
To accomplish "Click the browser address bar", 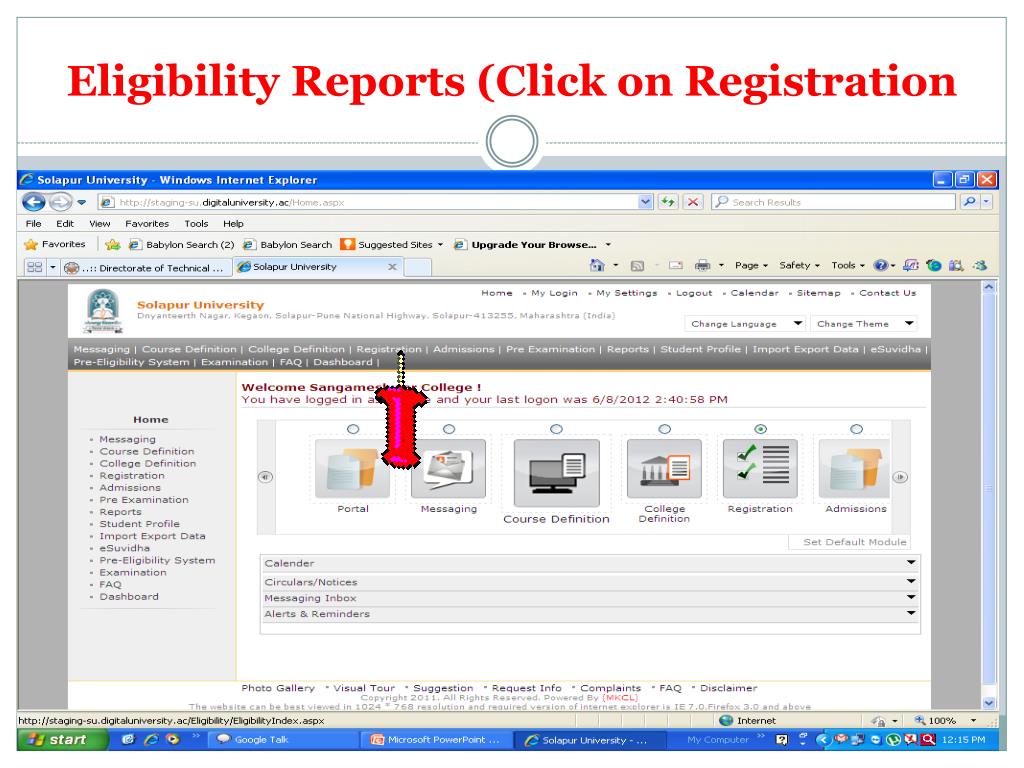I will coord(369,202).
